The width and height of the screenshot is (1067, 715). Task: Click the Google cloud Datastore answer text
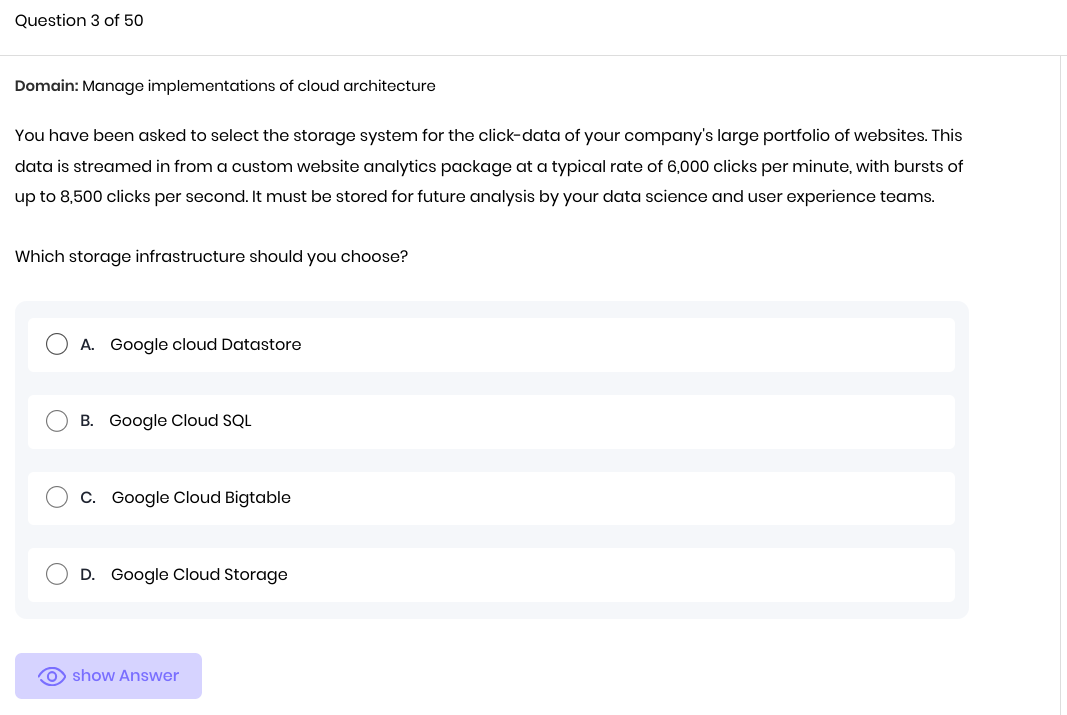coord(205,345)
